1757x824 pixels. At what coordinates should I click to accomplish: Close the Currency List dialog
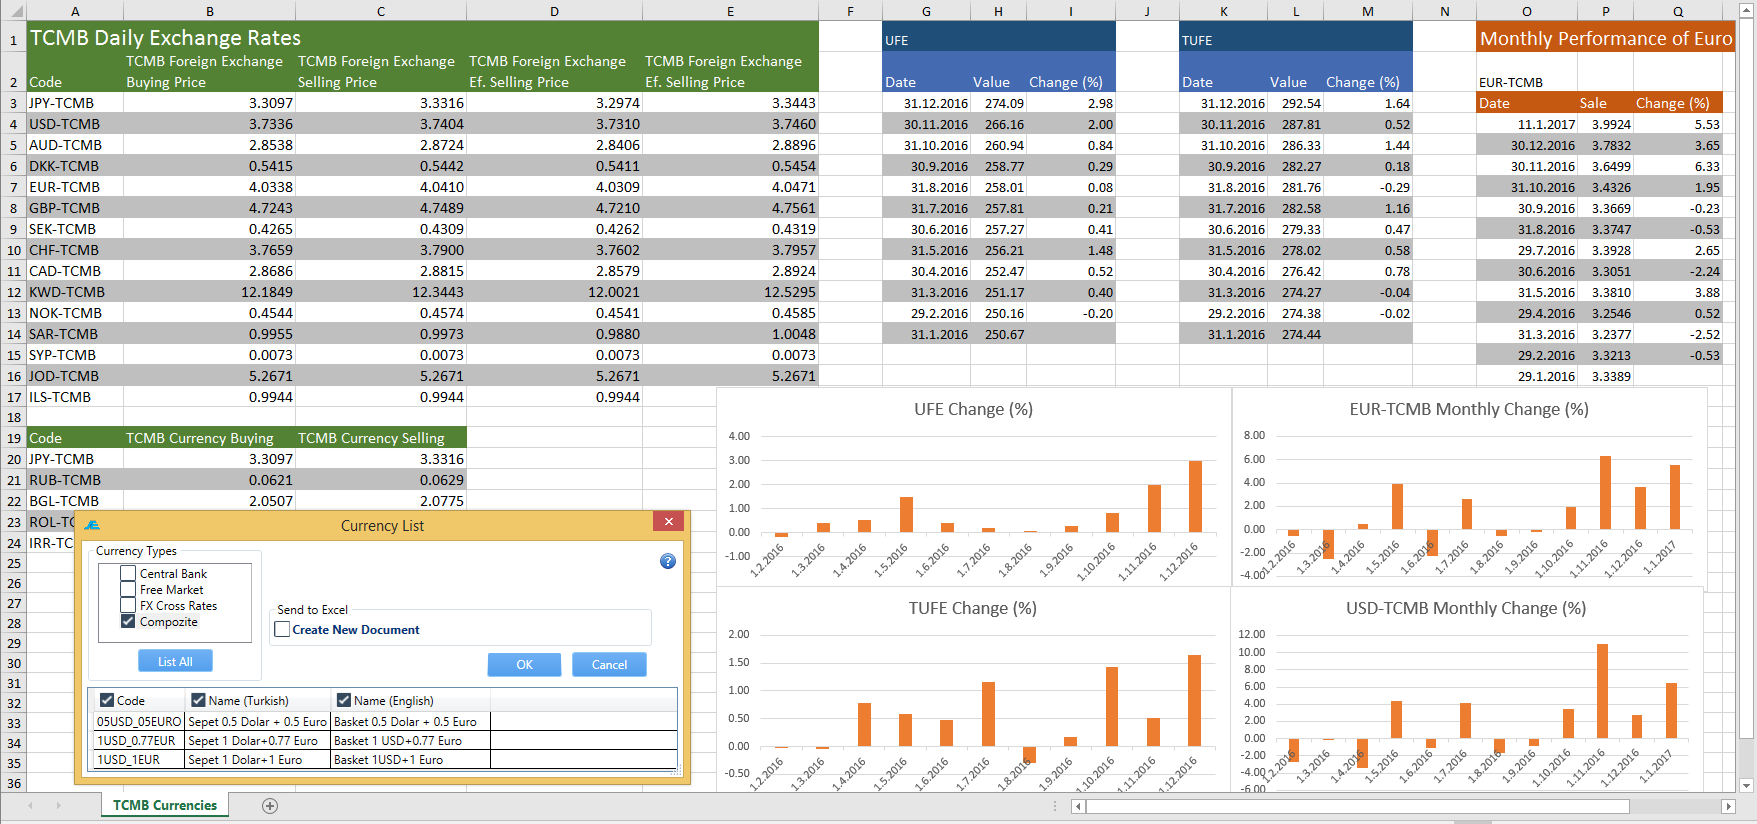click(x=668, y=521)
